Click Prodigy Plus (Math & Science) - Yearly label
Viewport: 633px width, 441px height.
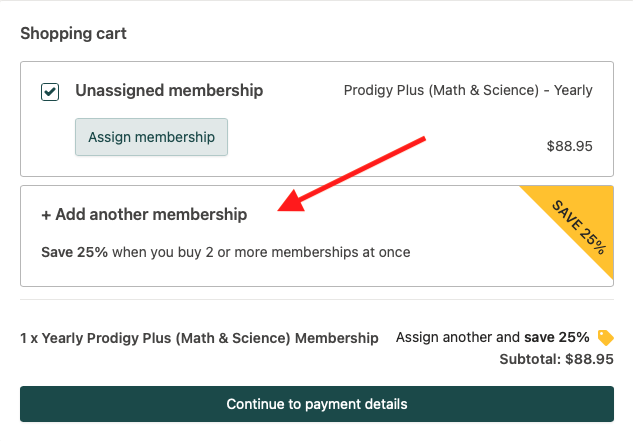click(x=468, y=91)
